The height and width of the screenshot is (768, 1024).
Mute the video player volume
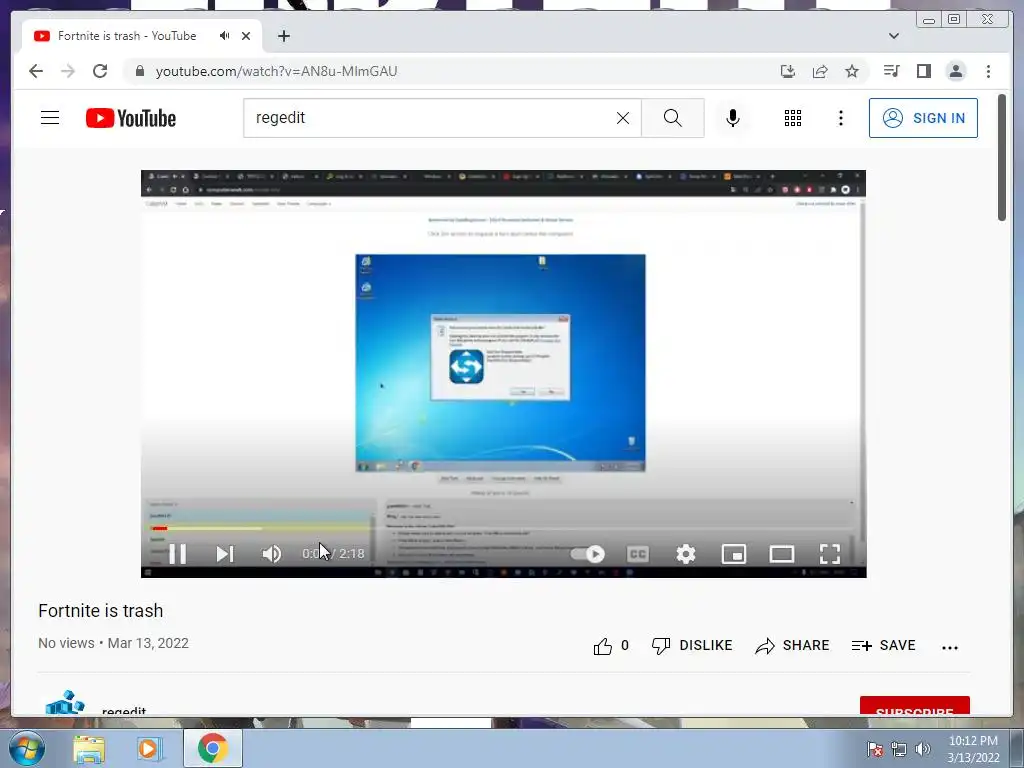pyautogui.click(x=272, y=554)
